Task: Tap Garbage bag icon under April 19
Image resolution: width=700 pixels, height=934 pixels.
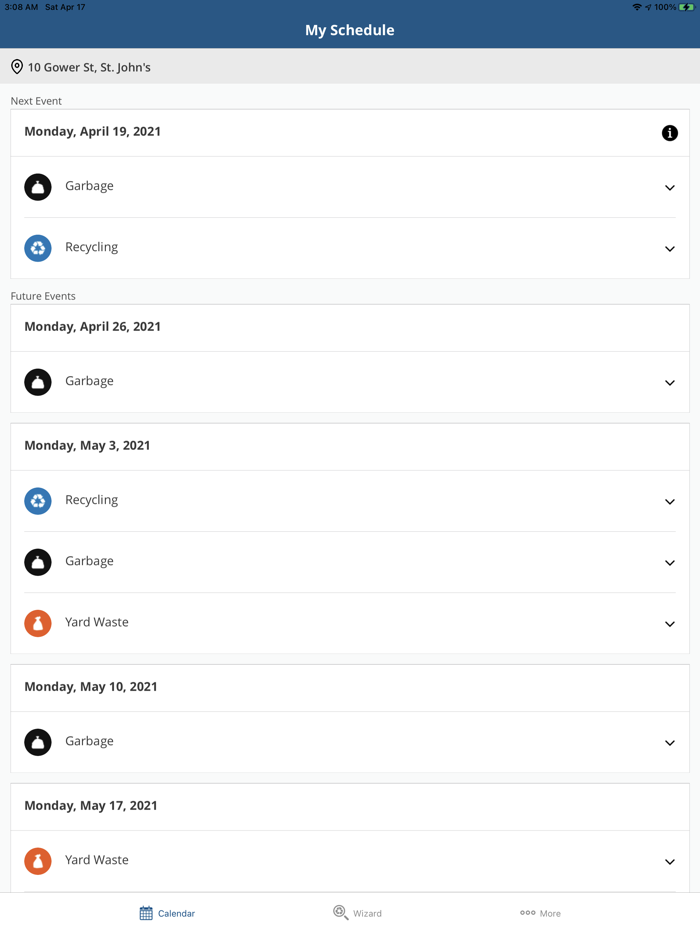Action: pos(38,187)
